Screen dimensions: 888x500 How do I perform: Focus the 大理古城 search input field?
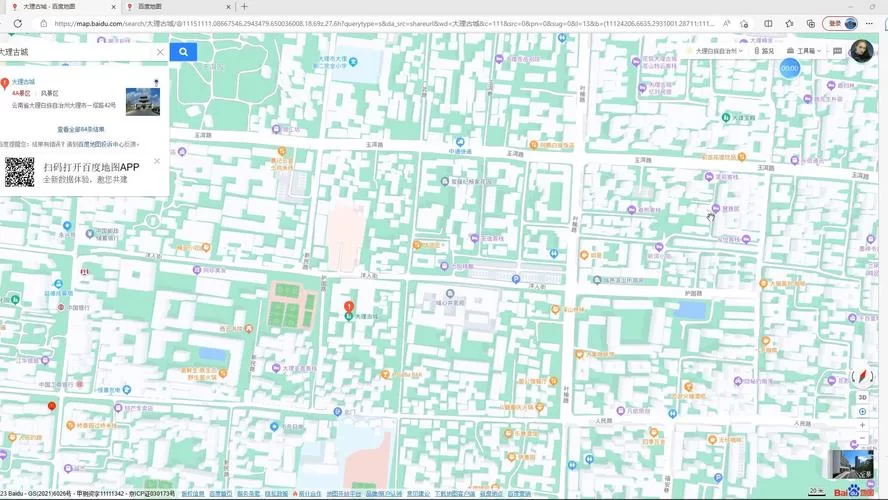tap(76, 52)
